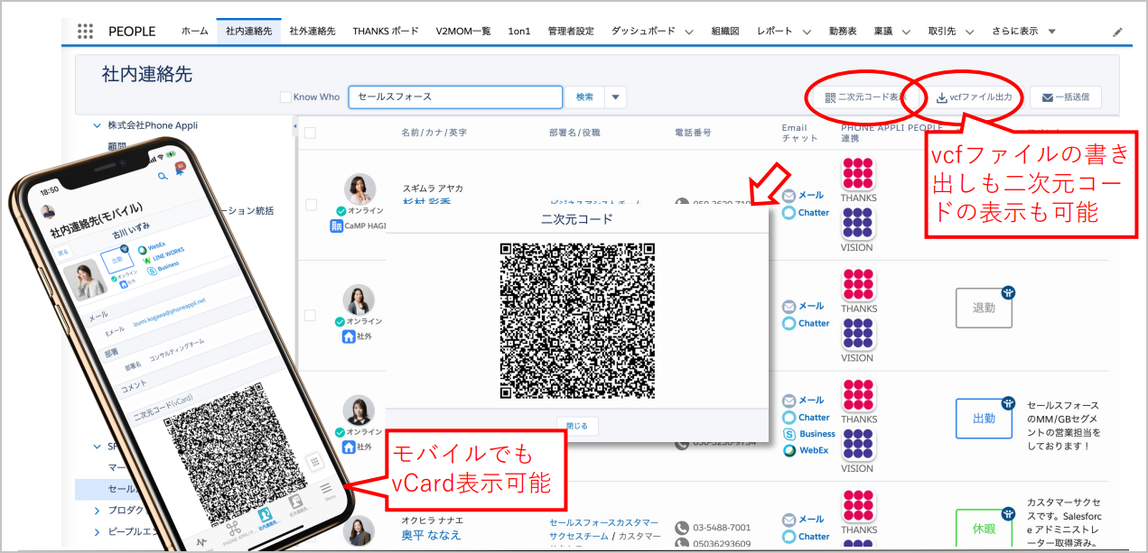Click the vcfファイル出力 button

click(x=974, y=98)
